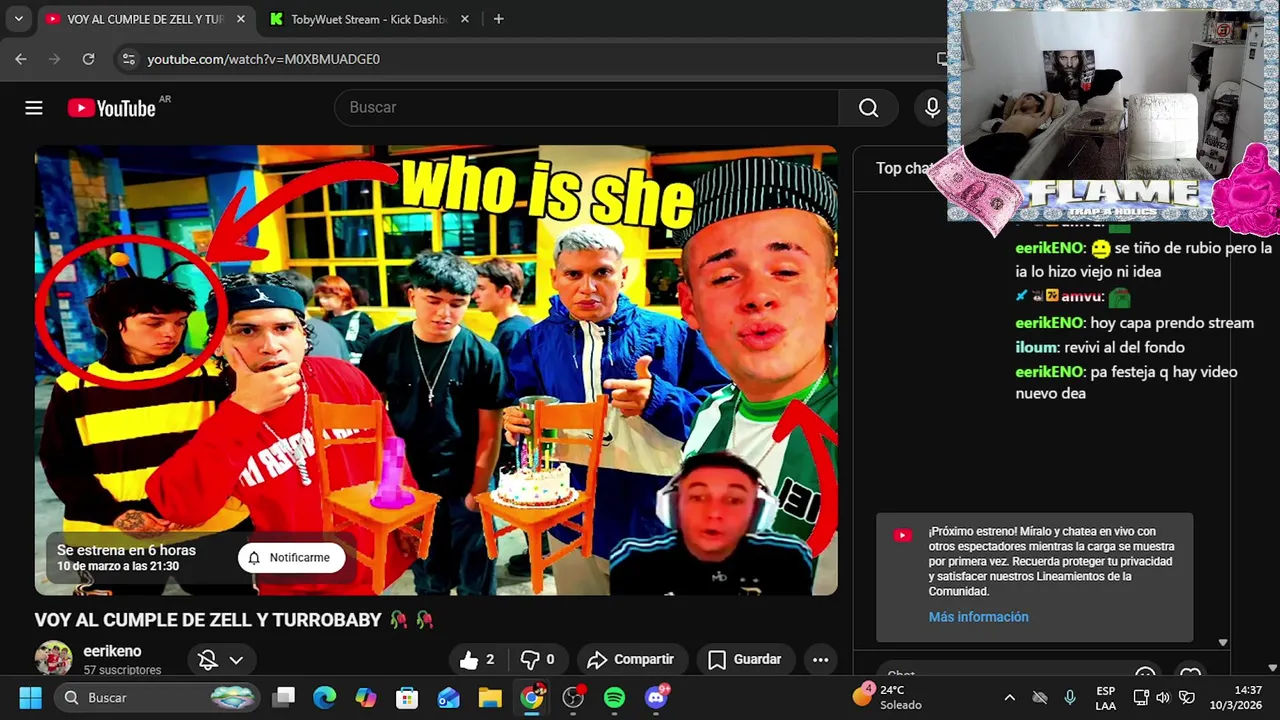
Task: Open Copilot from the taskbar
Action: [x=366, y=697]
